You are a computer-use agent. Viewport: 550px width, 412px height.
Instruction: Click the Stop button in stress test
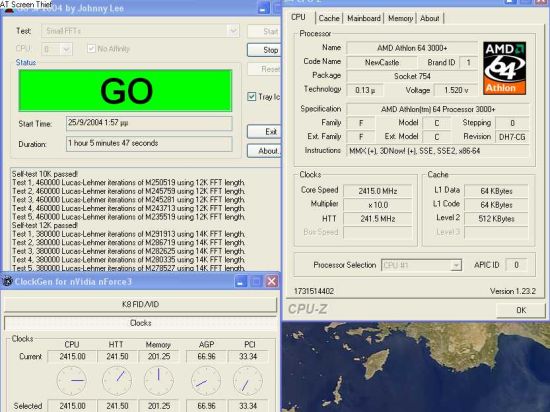tap(264, 50)
